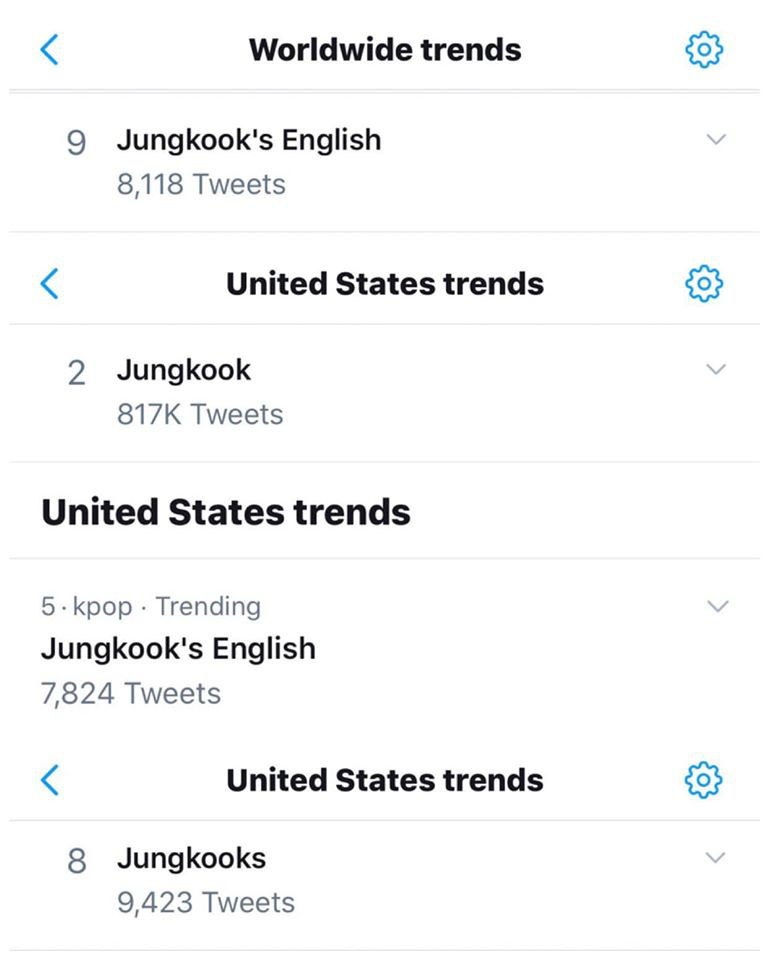Screen dimensions: 769x960
Task: Open settings gear beside Worldwide trends
Action: click(x=704, y=49)
